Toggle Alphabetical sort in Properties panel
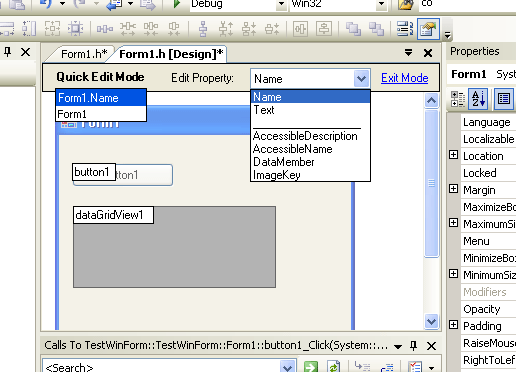The height and width of the screenshot is (372, 516). click(x=478, y=99)
